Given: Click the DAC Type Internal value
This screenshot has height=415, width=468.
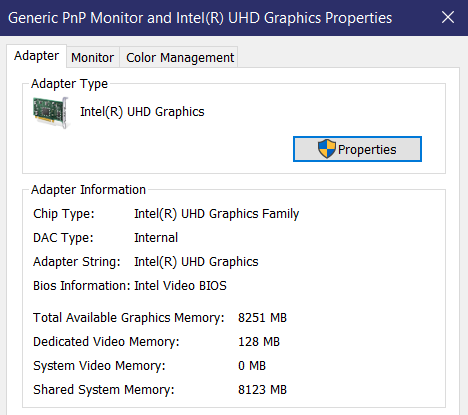Looking at the screenshot, I should point(156,238).
